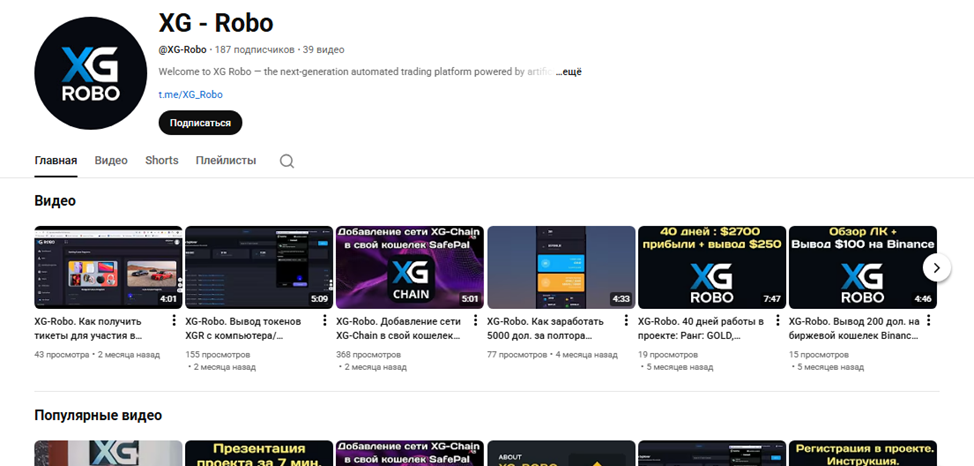Play the 4:33 wallet video thumbnail
Screen dimensions: 974x466
pyautogui.click(x=561, y=267)
